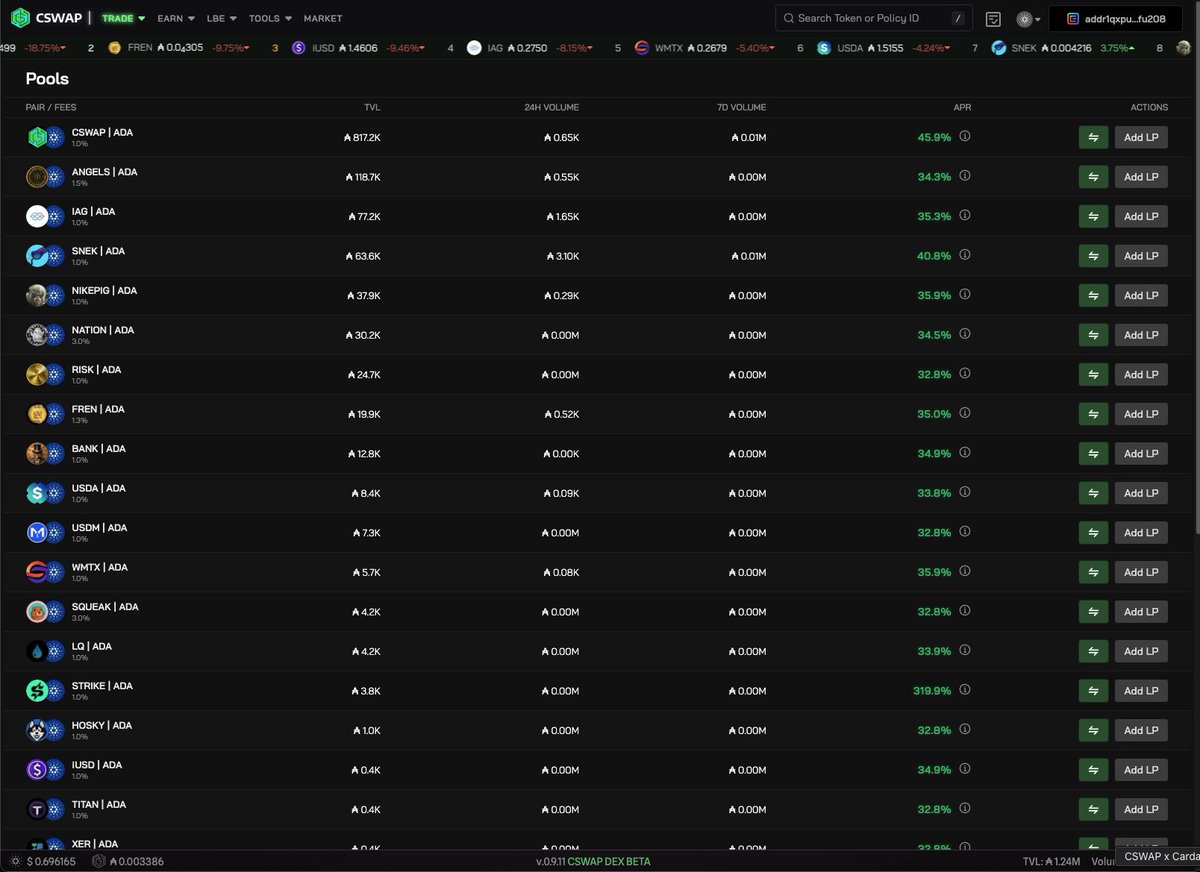
Task: Open the USDM | ADA pair name
Action: 99,528
